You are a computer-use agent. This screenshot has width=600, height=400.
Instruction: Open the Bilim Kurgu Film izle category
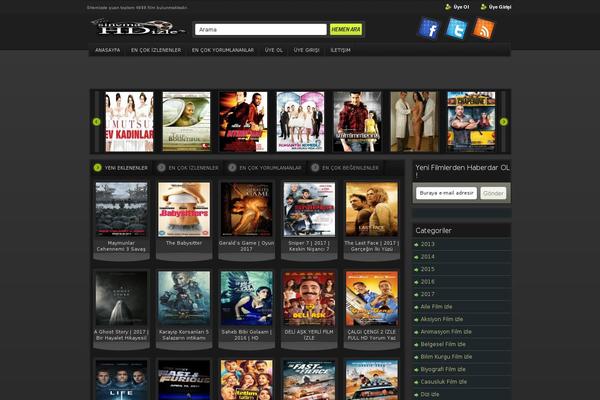[x=446, y=357]
